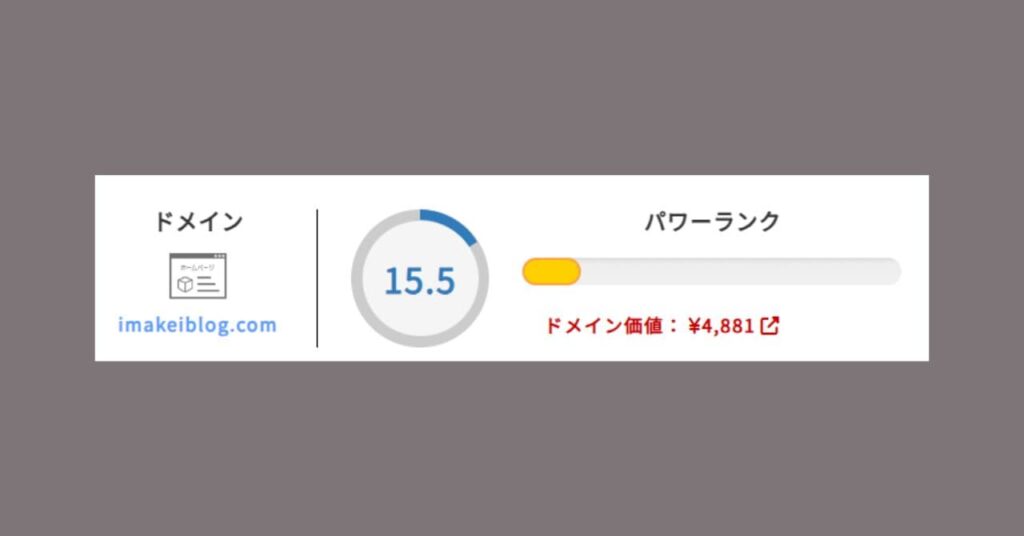Screen dimensions: 1024x536
Task: Click the ドメイン heading
Action: pos(198,222)
